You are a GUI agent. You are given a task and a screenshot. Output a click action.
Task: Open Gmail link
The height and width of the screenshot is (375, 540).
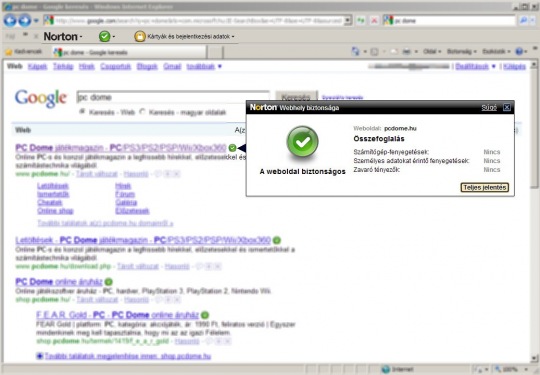[x=172, y=66]
